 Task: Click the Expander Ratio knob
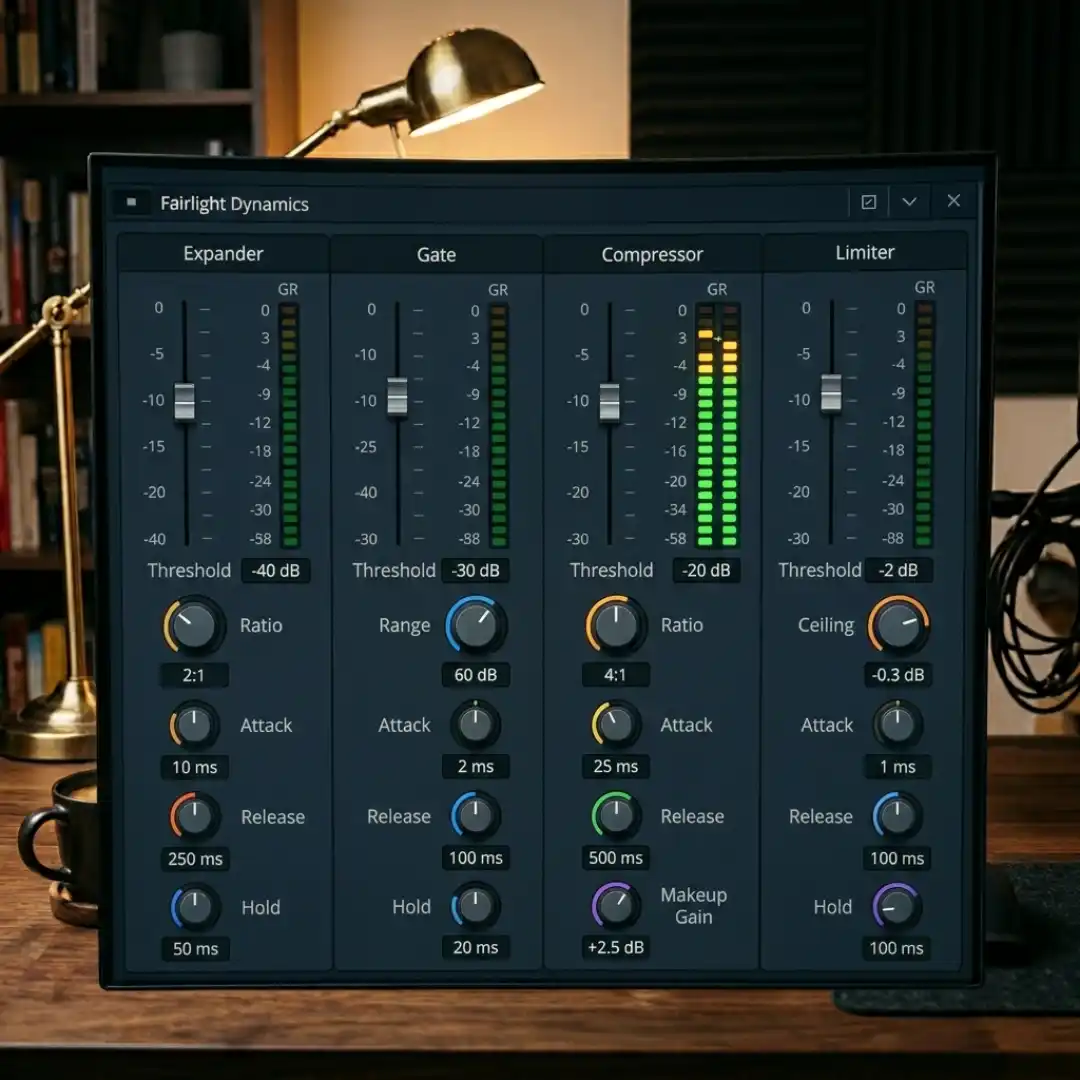point(194,625)
